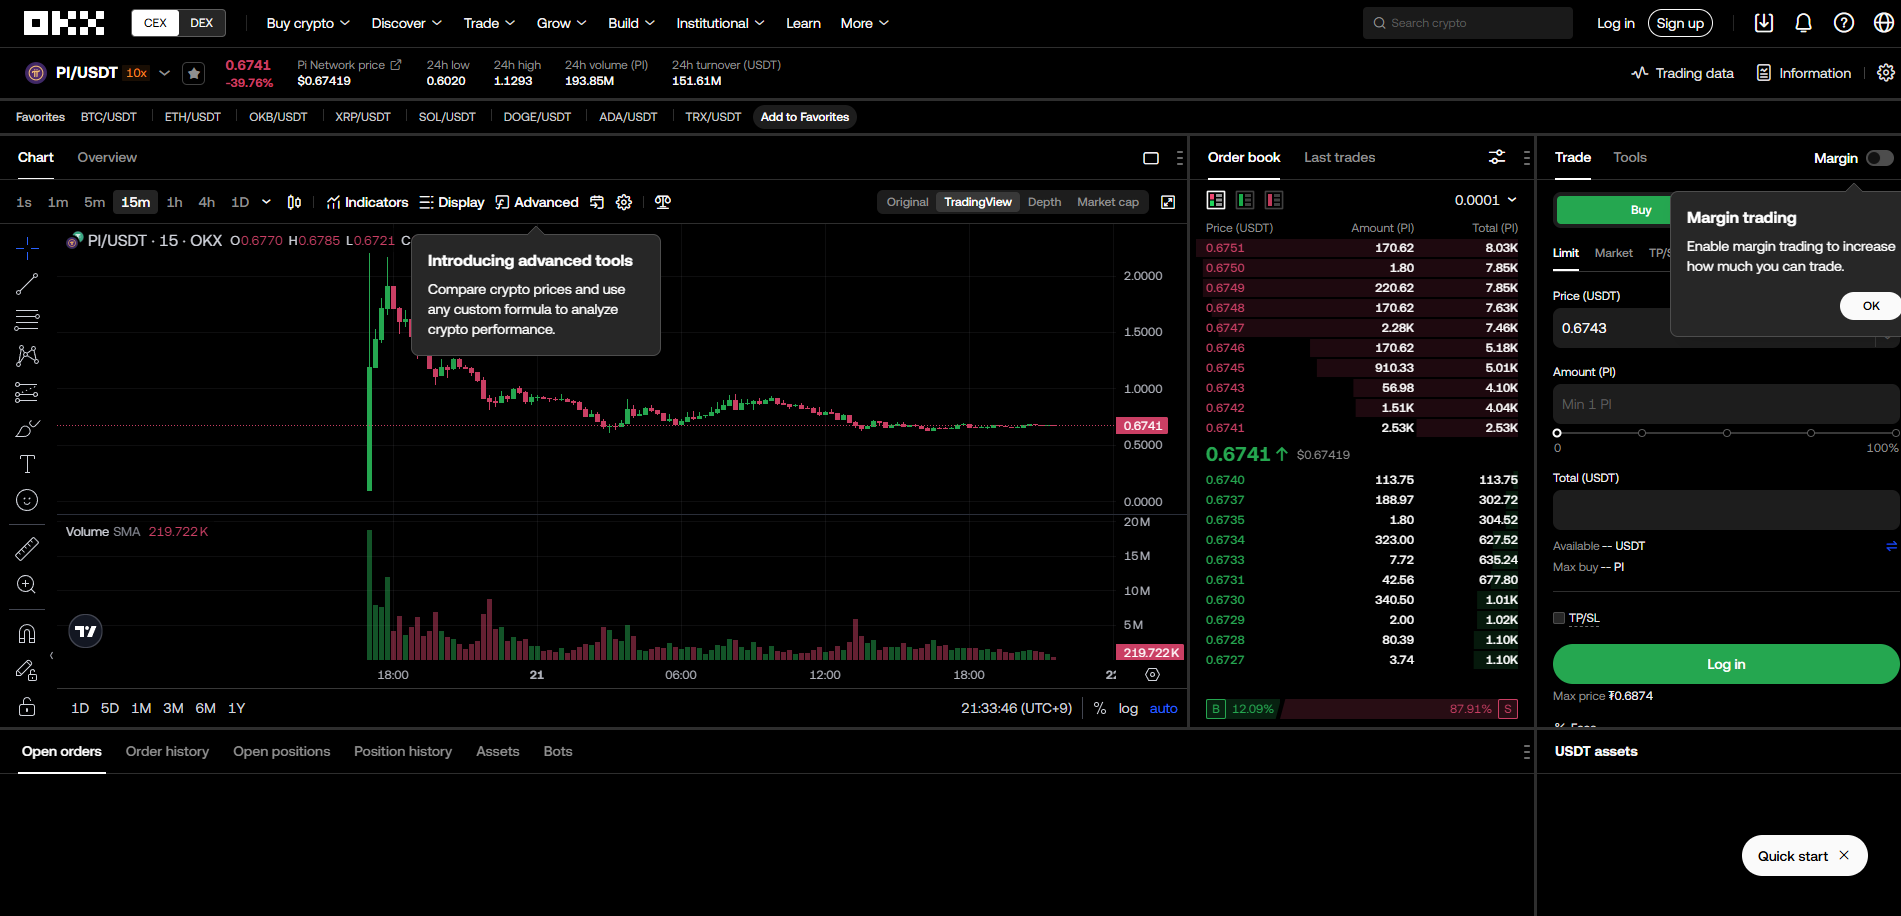The height and width of the screenshot is (916, 1901).
Task: Switch to the Overview tab
Action: [107, 157]
